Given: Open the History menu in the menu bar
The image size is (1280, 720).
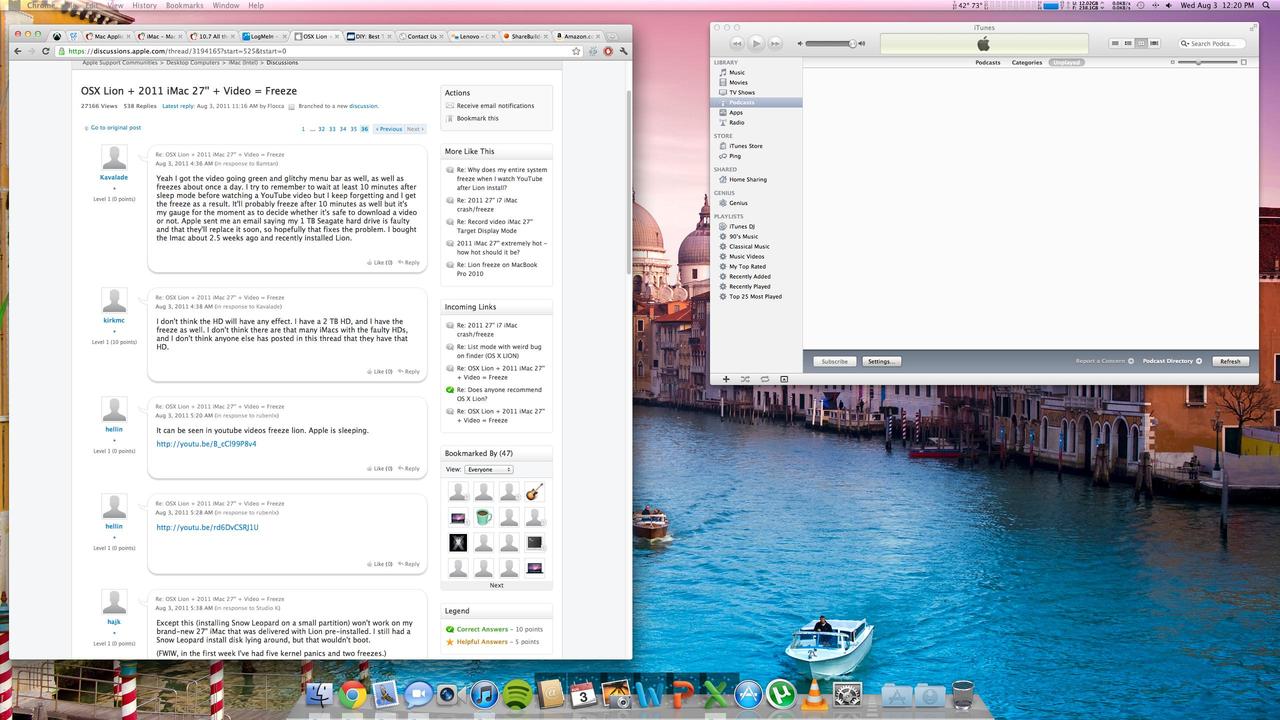Looking at the screenshot, I should [144, 5].
